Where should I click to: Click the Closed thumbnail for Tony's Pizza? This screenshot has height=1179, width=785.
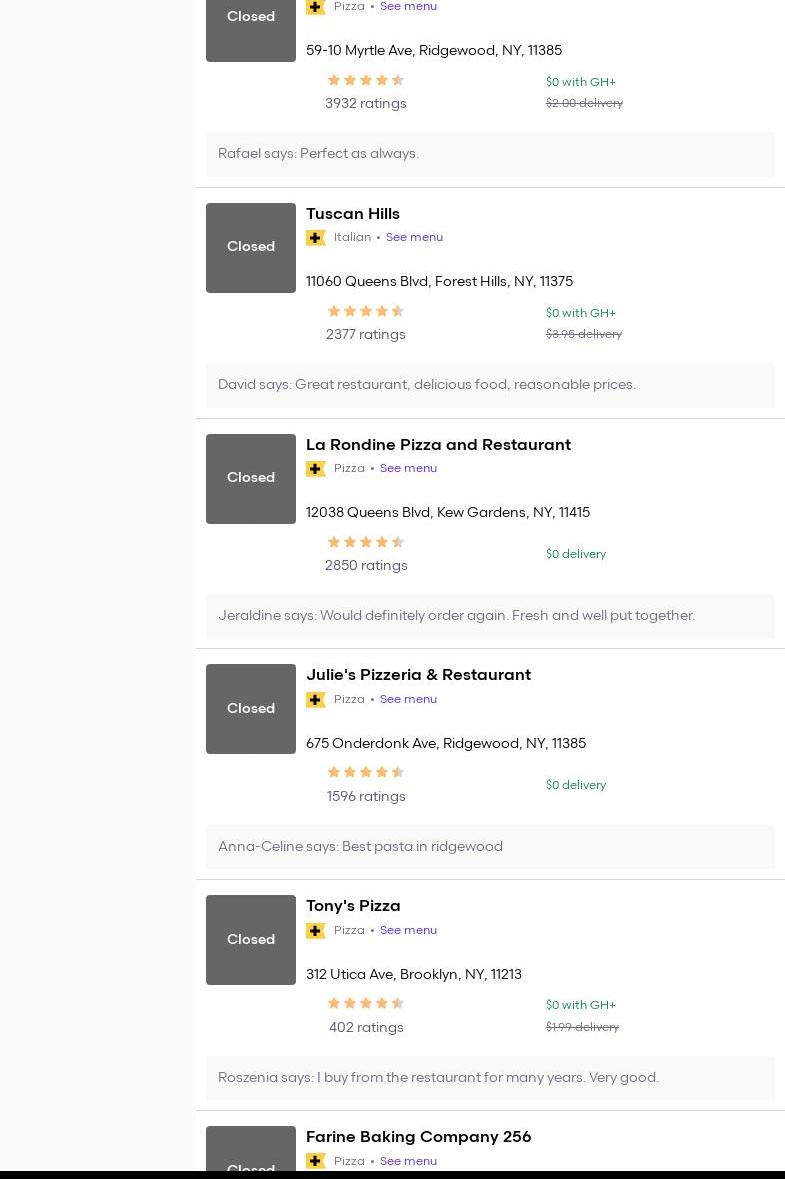251,940
